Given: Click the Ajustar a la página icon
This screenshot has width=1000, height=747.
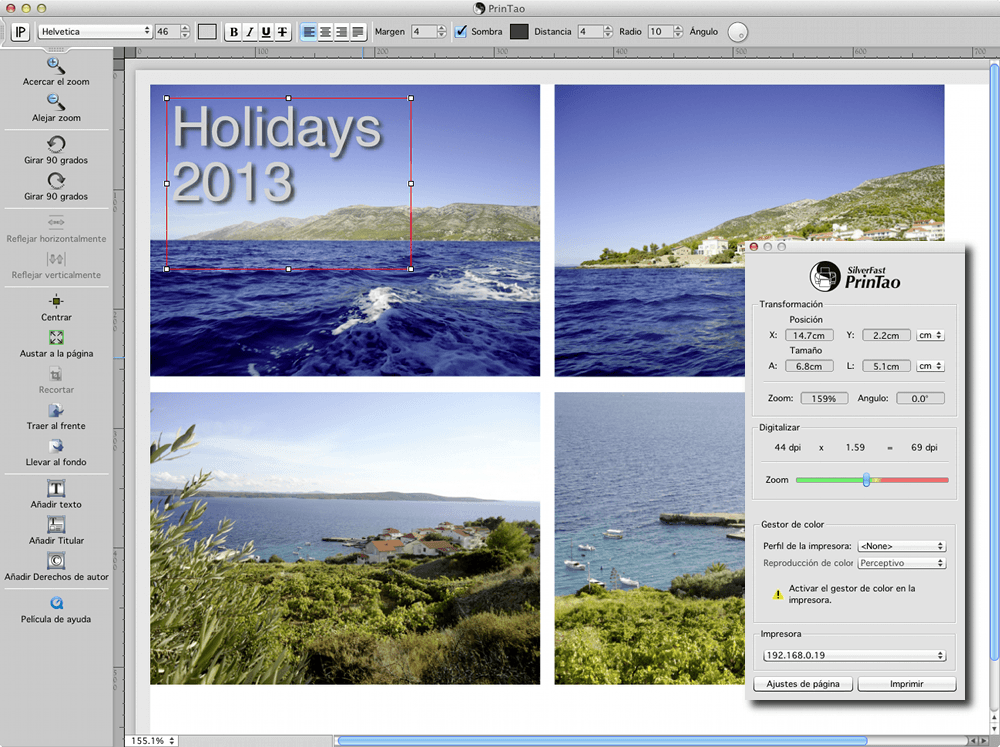Looking at the screenshot, I should 56,338.
